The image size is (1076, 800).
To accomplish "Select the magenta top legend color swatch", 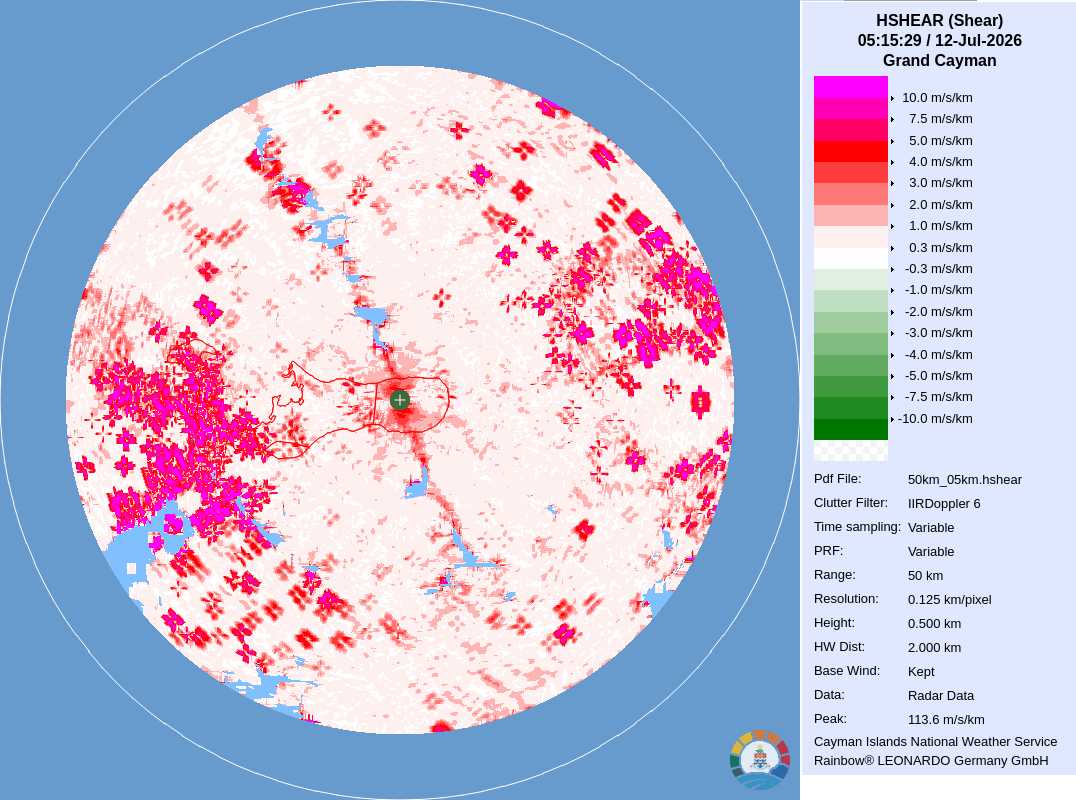I will coord(851,87).
